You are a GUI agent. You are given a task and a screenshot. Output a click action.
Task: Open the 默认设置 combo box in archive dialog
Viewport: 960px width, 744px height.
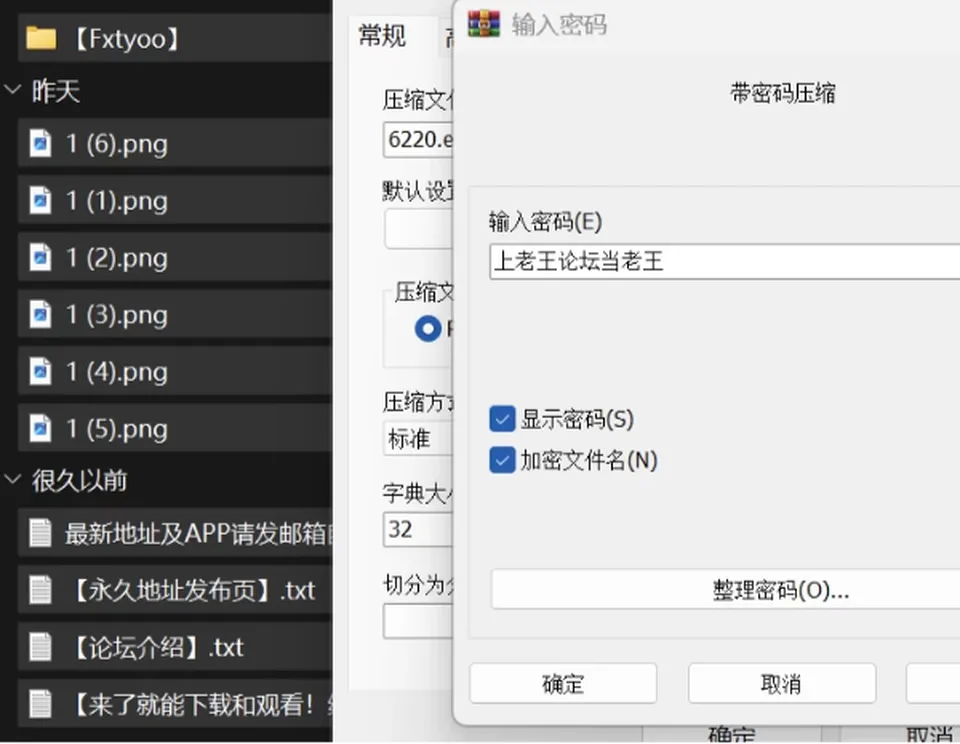pyautogui.click(x=419, y=228)
